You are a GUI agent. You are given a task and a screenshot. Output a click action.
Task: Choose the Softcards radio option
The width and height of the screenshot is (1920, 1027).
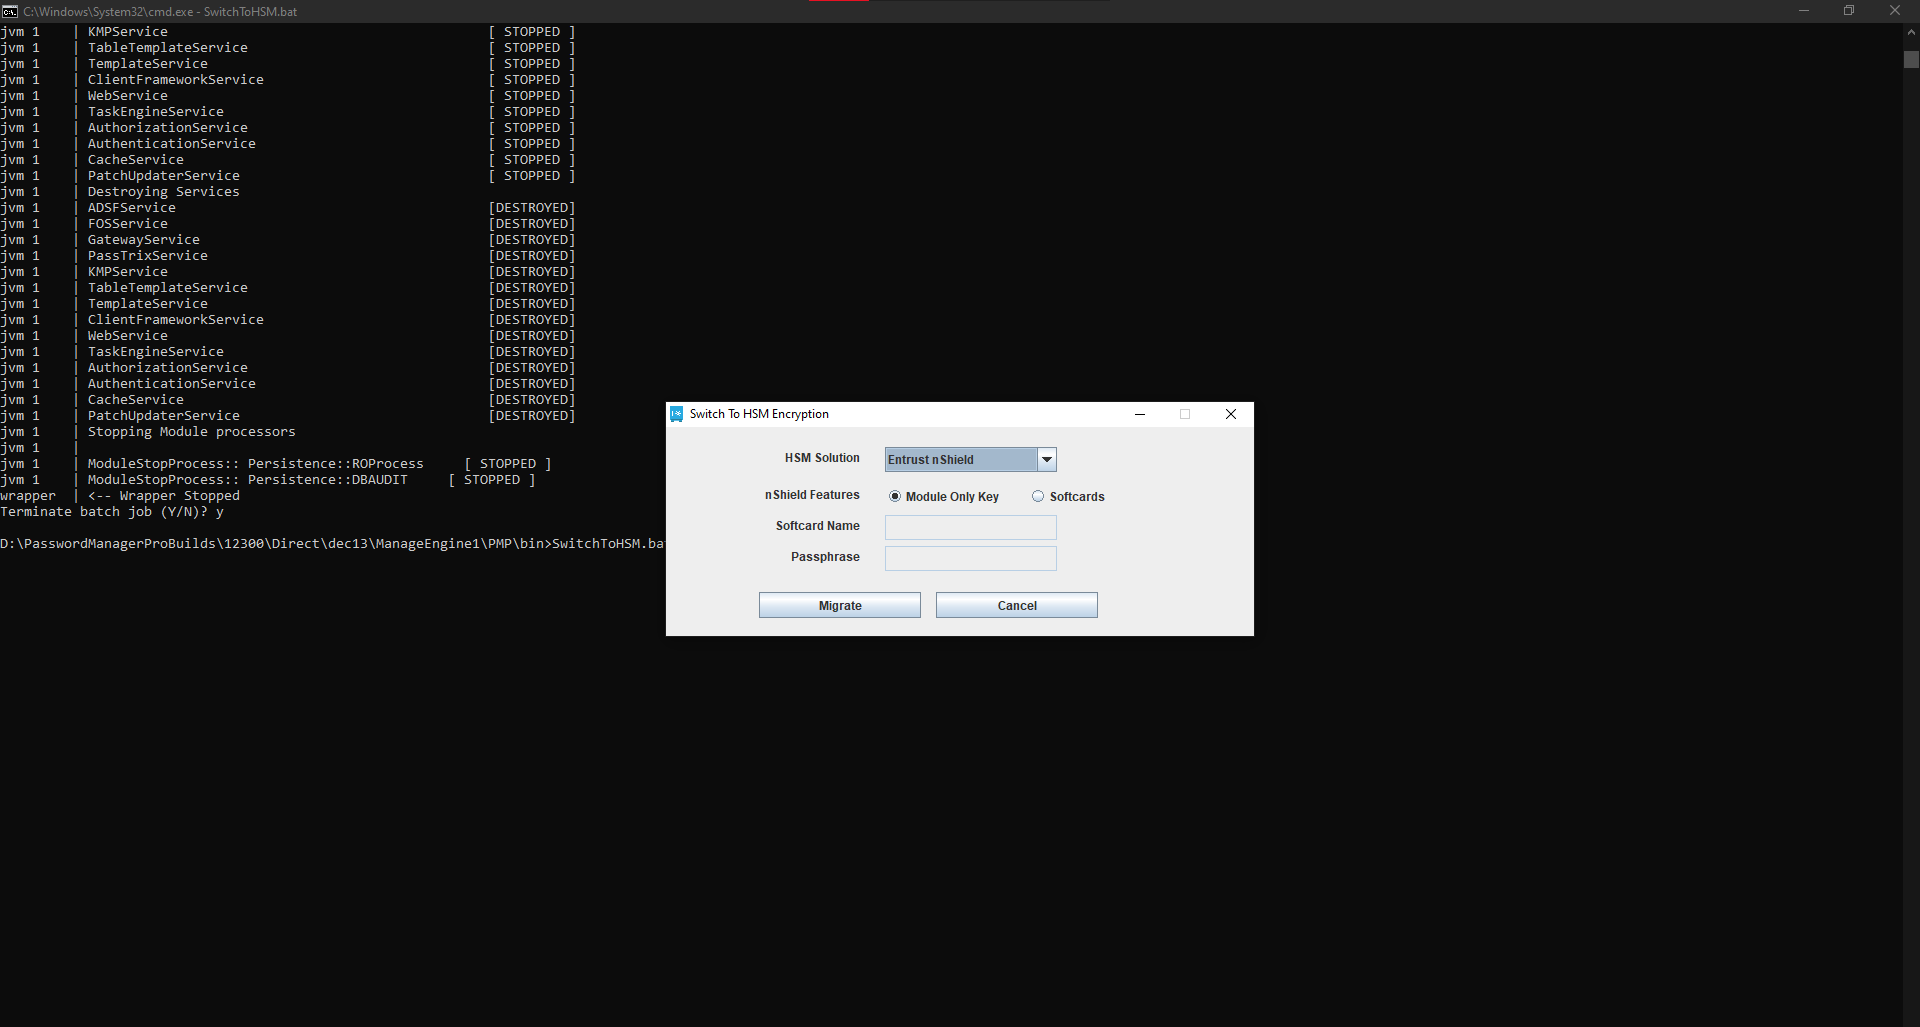1038,497
